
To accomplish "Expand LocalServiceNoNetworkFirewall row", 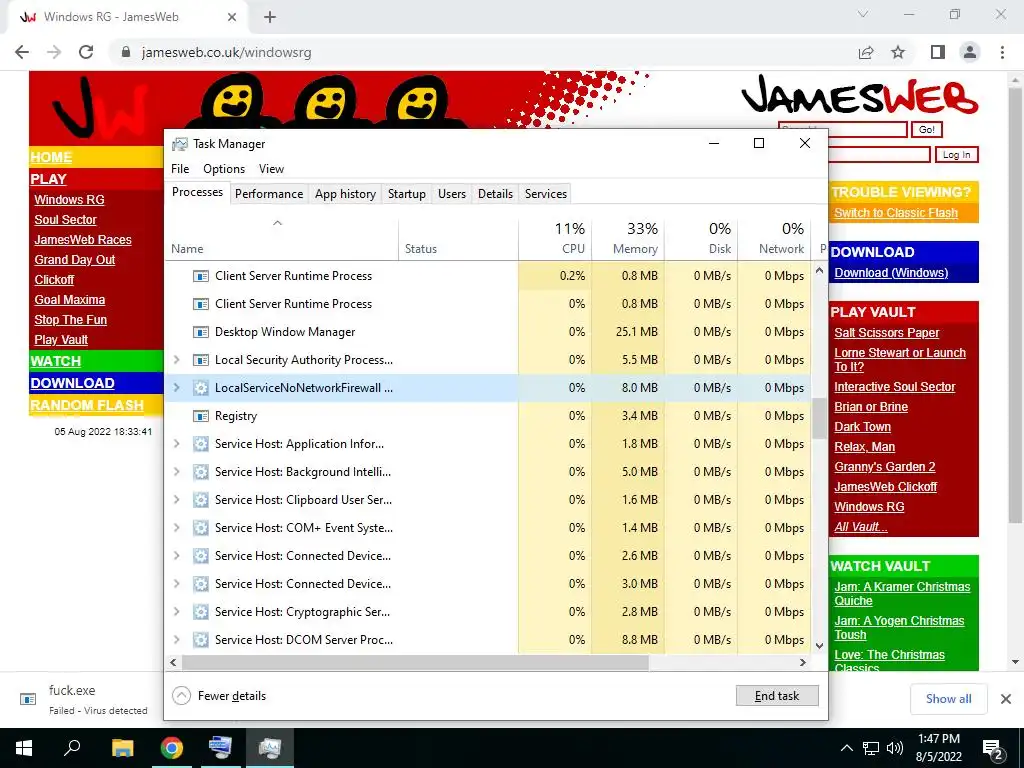I will [x=176, y=388].
